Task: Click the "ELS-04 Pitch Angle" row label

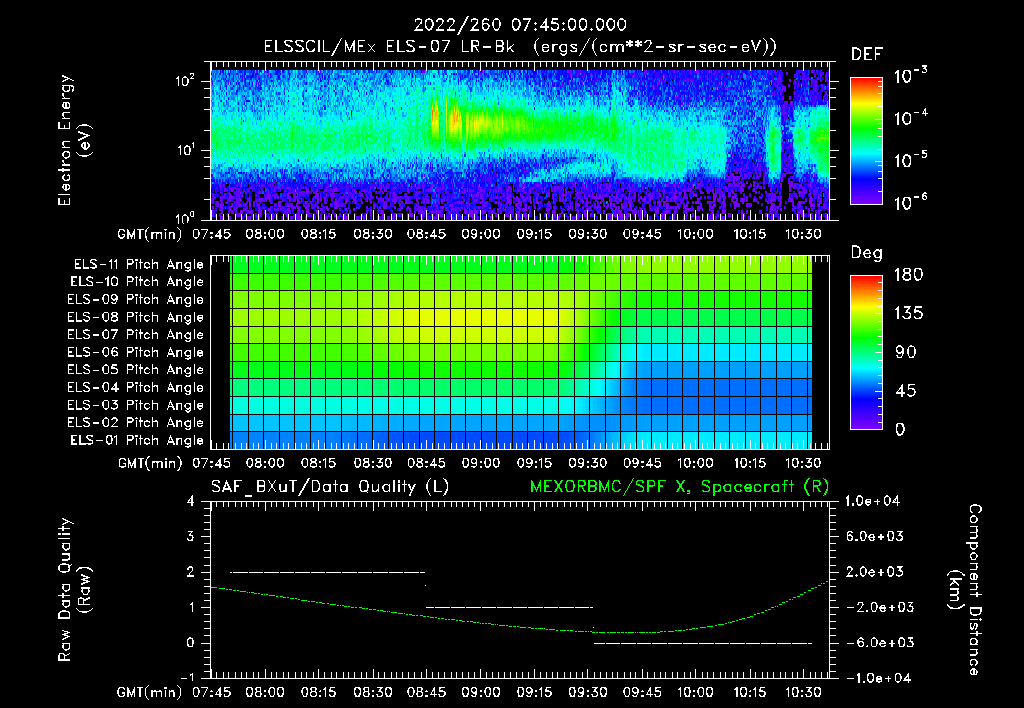Action: (x=136, y=387)
